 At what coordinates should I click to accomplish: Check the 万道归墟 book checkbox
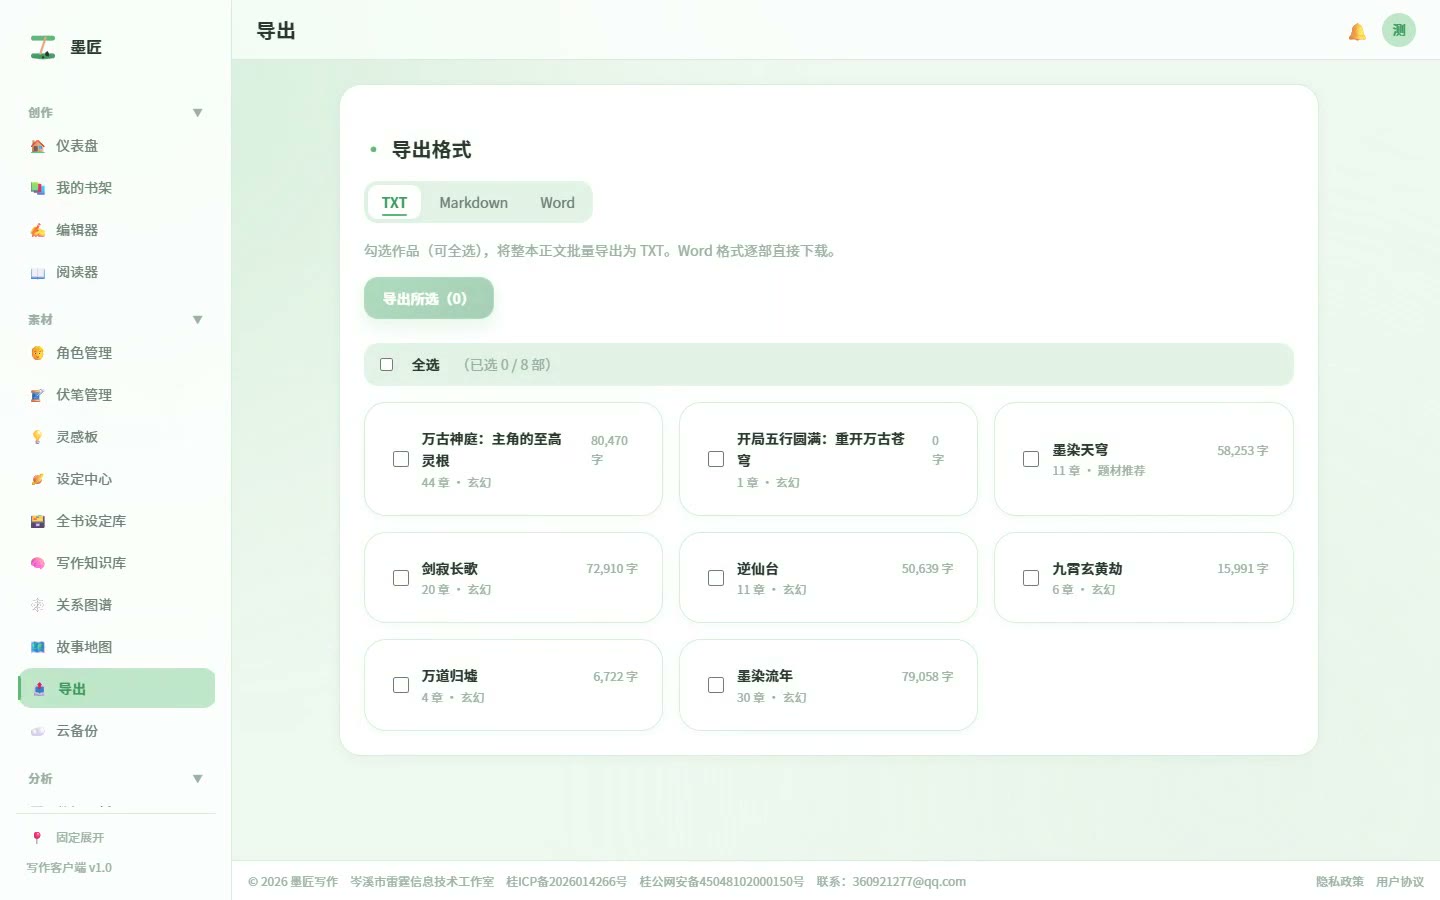tap(401, 685)
